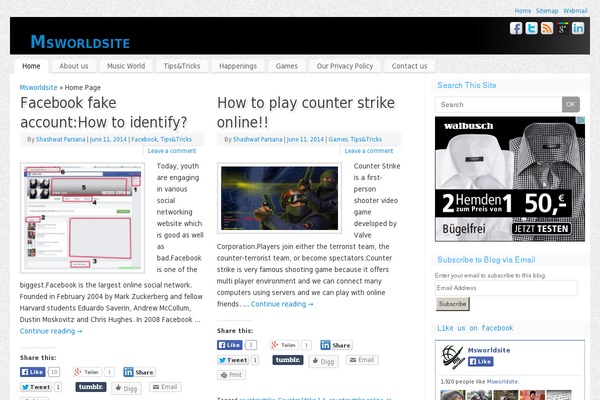Open the LinkedIn icon in the header
This screenshot has width=600, height=400.
578,28
